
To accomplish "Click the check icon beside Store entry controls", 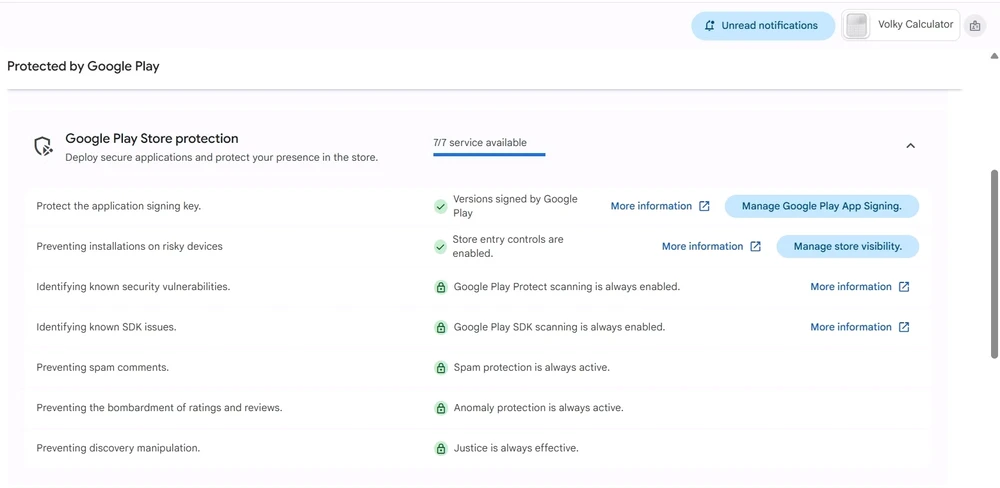I will point(440,246).
